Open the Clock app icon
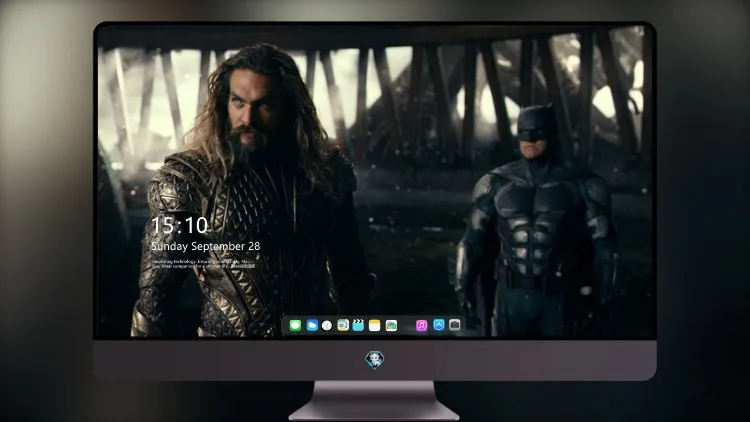This screenshot has width=750, height=422. click(x=327, y=326)
